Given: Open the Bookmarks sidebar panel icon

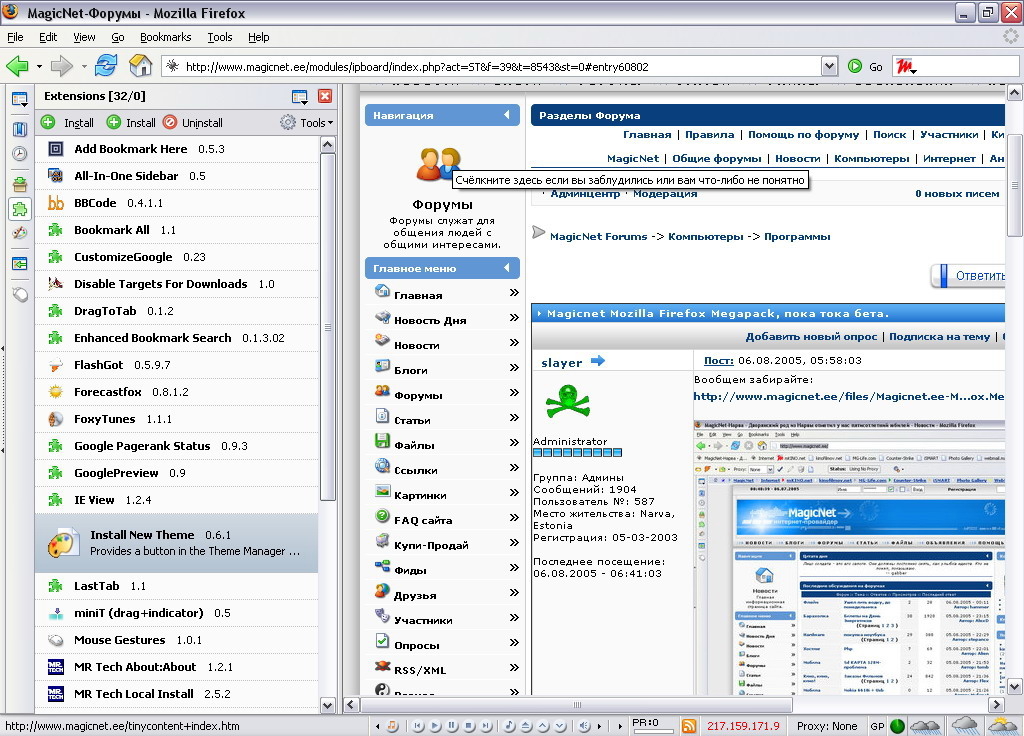Looking at the screenshot, I should coord(20,129).
